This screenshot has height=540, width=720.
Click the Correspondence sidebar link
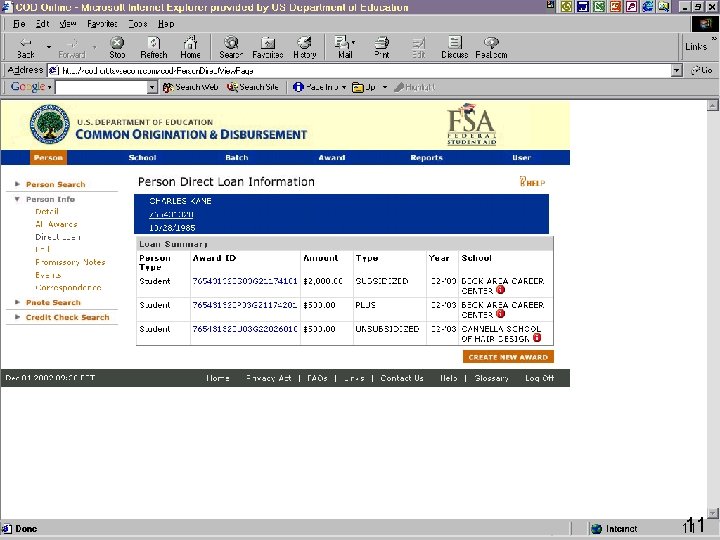[68, 287]
